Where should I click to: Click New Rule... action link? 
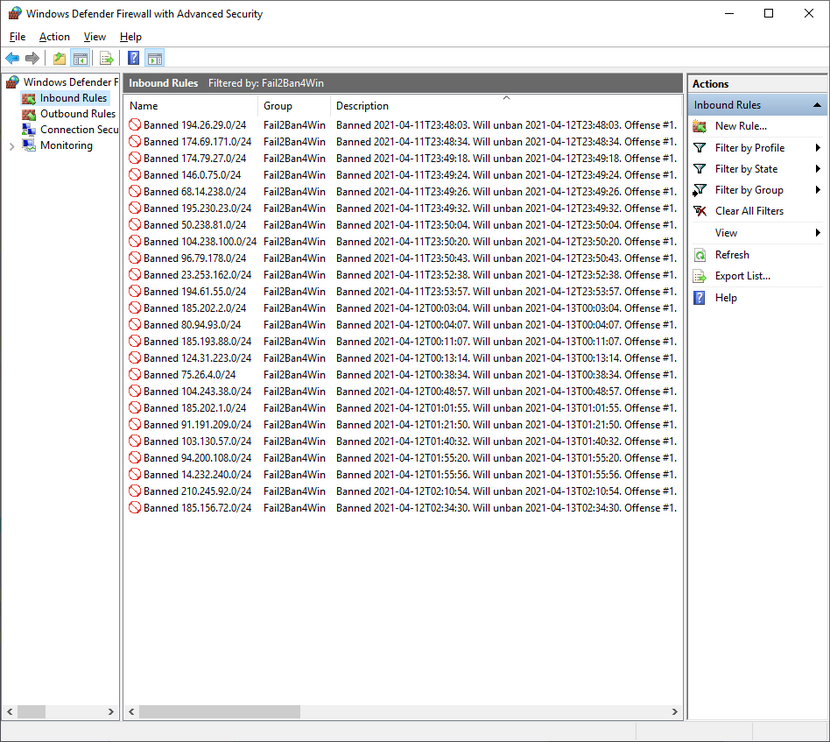tap(741, 126)
